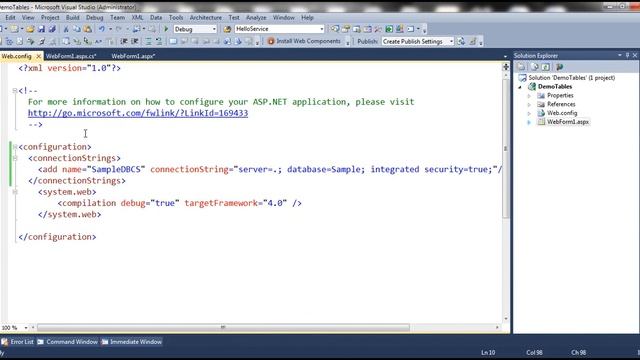
Task: Open the Debug configuration dropdown
Action: coord(214,29)
